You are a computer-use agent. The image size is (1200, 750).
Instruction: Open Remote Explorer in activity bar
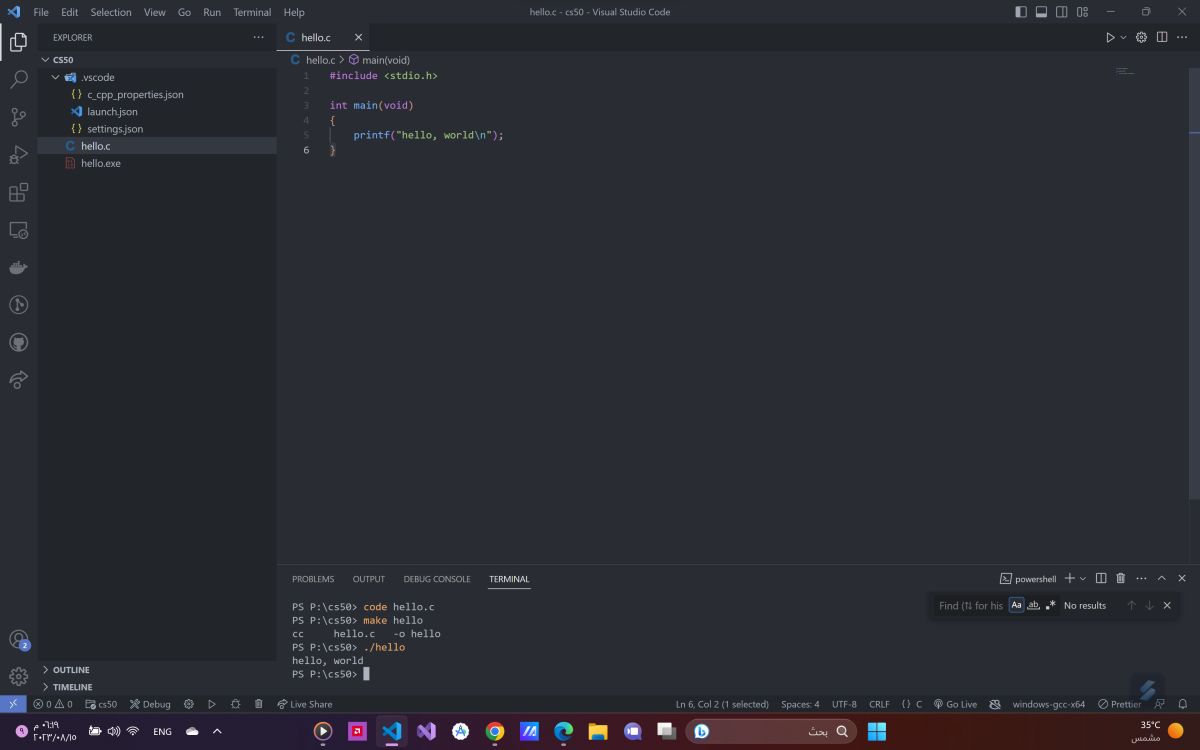coord(18,230)
